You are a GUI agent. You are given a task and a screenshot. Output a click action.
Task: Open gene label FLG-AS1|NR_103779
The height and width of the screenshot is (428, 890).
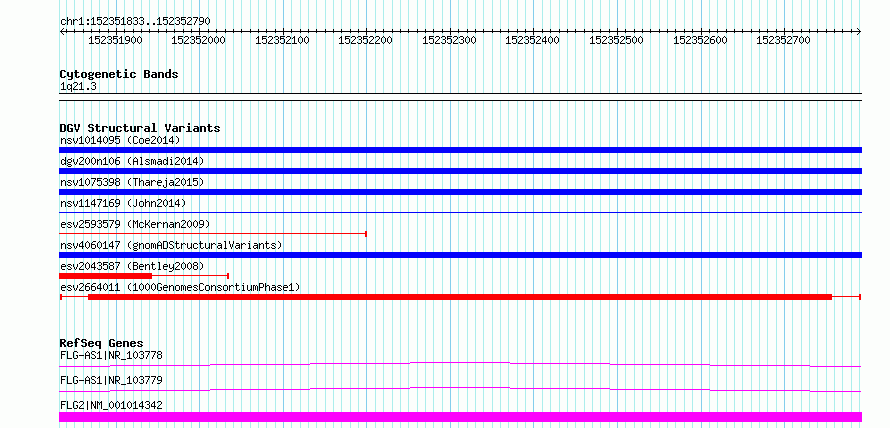coord(111,380)
